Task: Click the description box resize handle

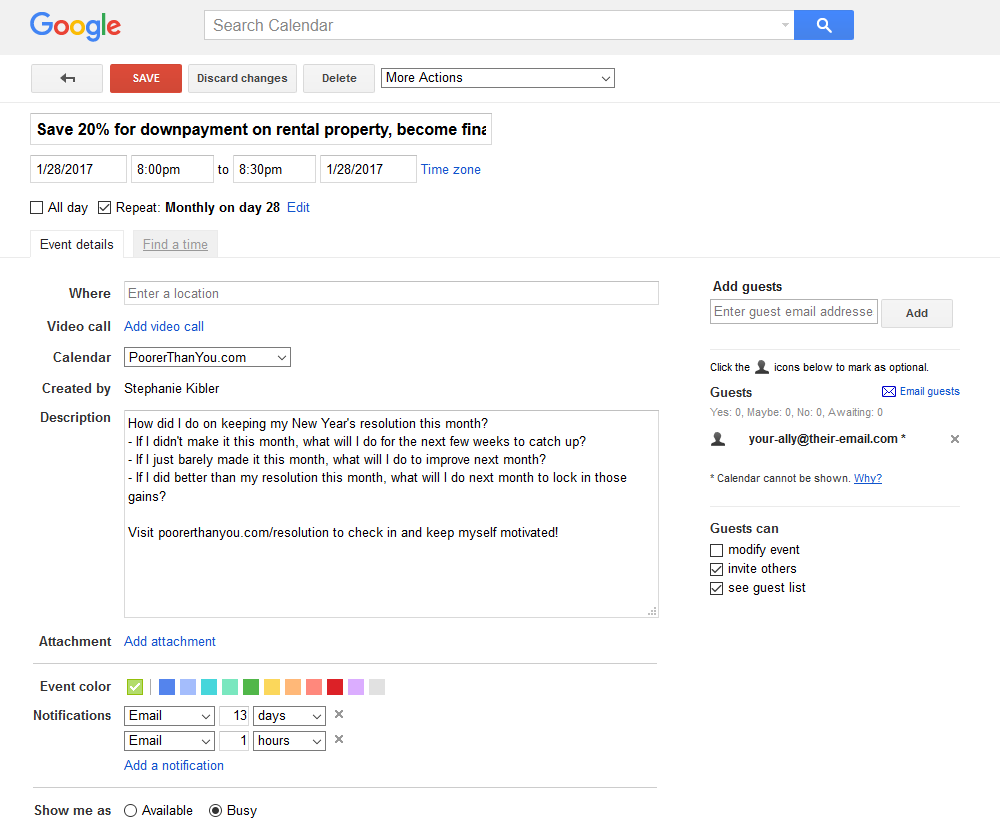Action: click(x=652, y=611)
